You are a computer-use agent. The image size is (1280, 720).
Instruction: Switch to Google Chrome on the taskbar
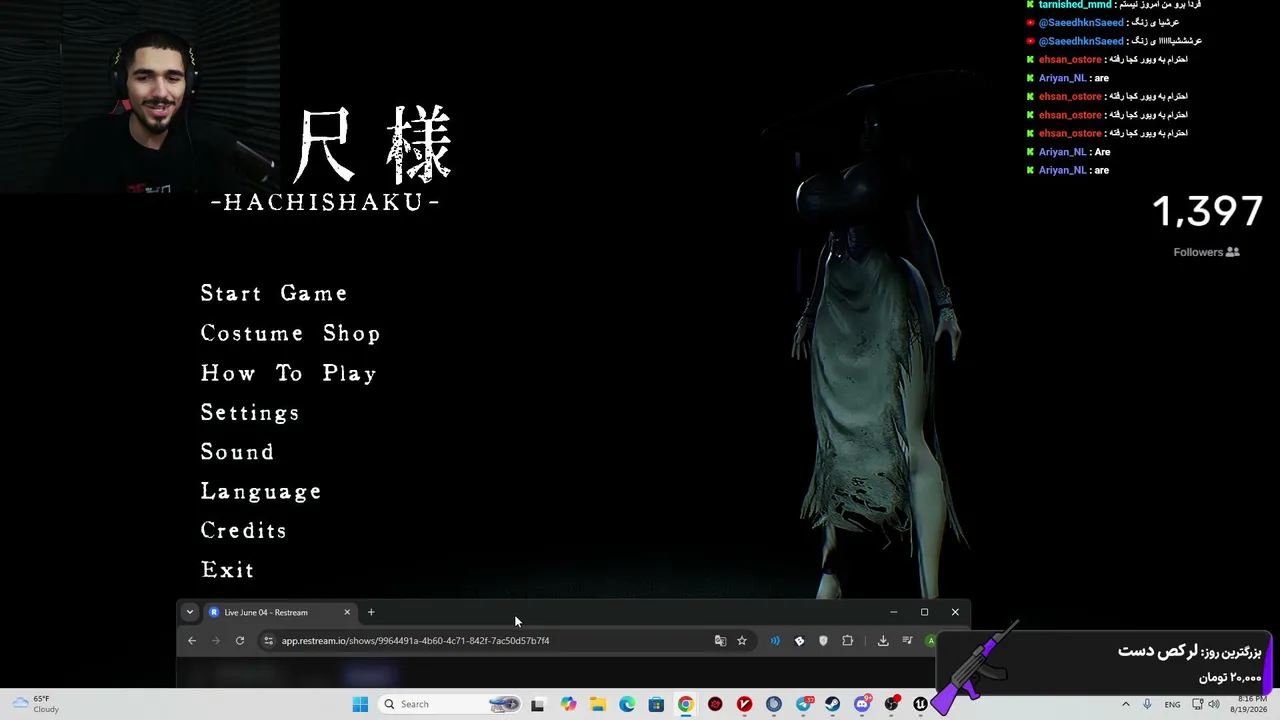tap(685, 704)
